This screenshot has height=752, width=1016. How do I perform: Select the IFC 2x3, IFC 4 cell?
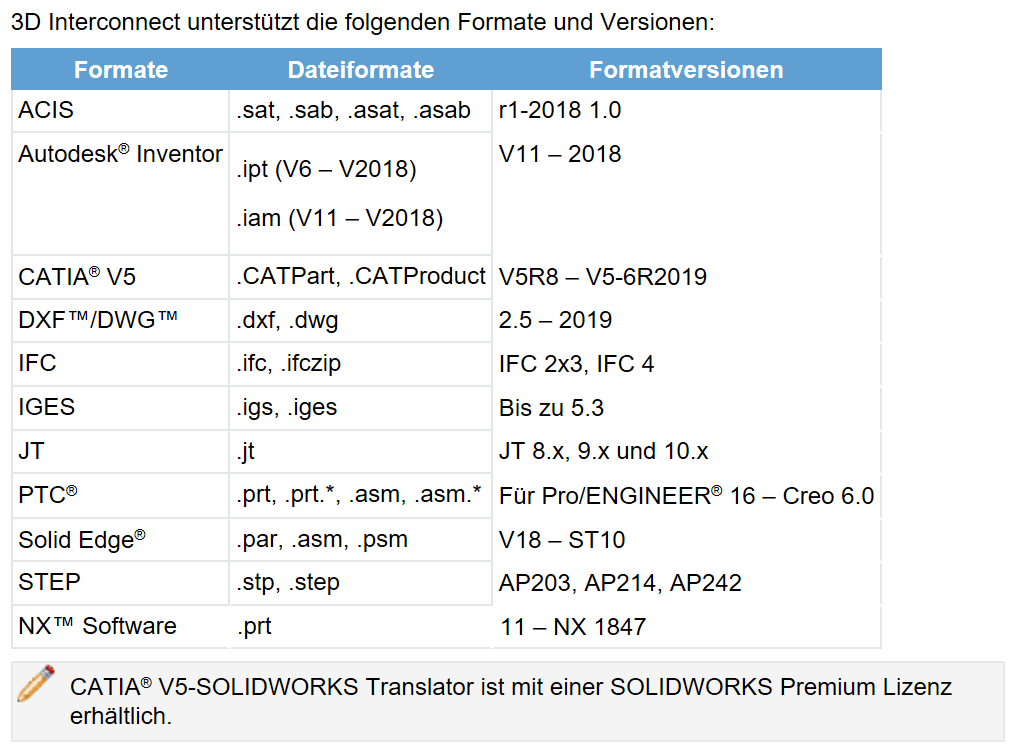[686, 364]
